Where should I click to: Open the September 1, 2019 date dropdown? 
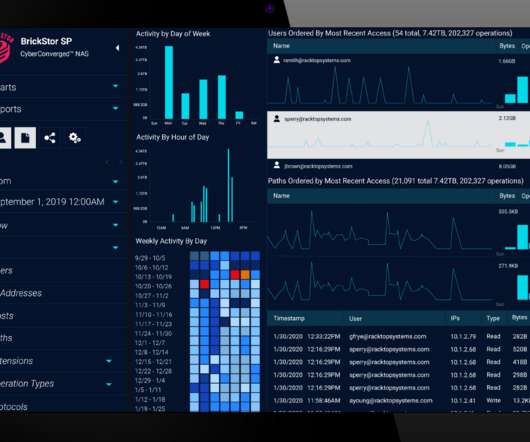coord(115,202)
